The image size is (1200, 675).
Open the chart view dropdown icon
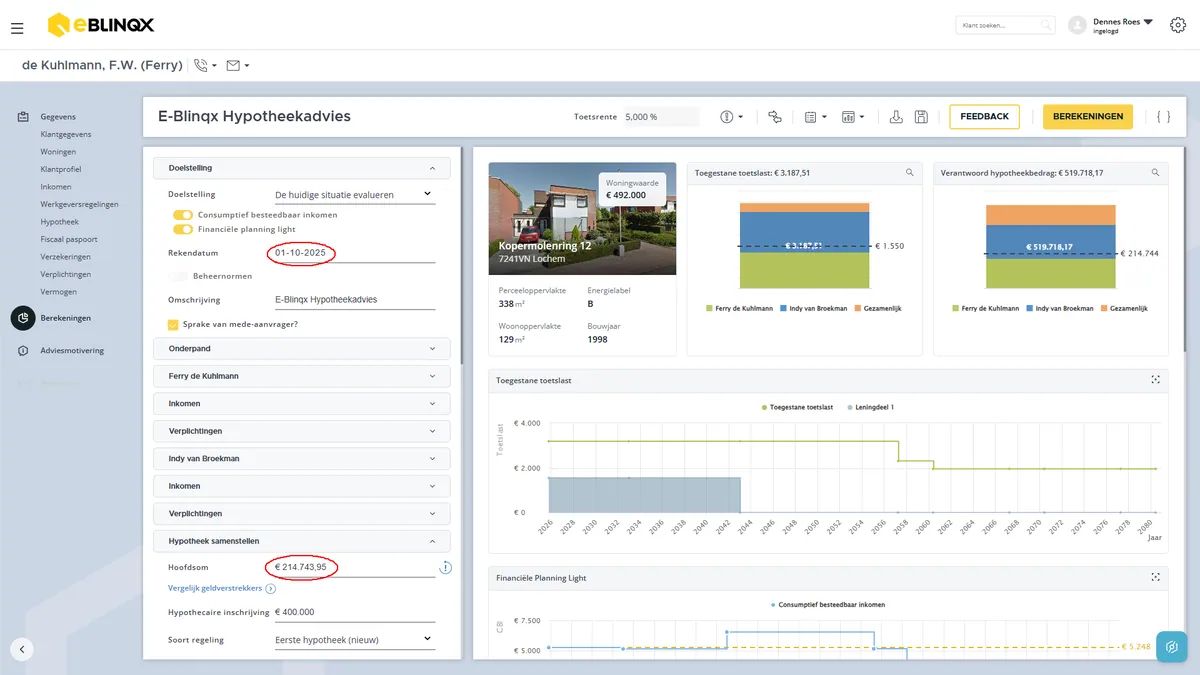click(x=853, y=117)
